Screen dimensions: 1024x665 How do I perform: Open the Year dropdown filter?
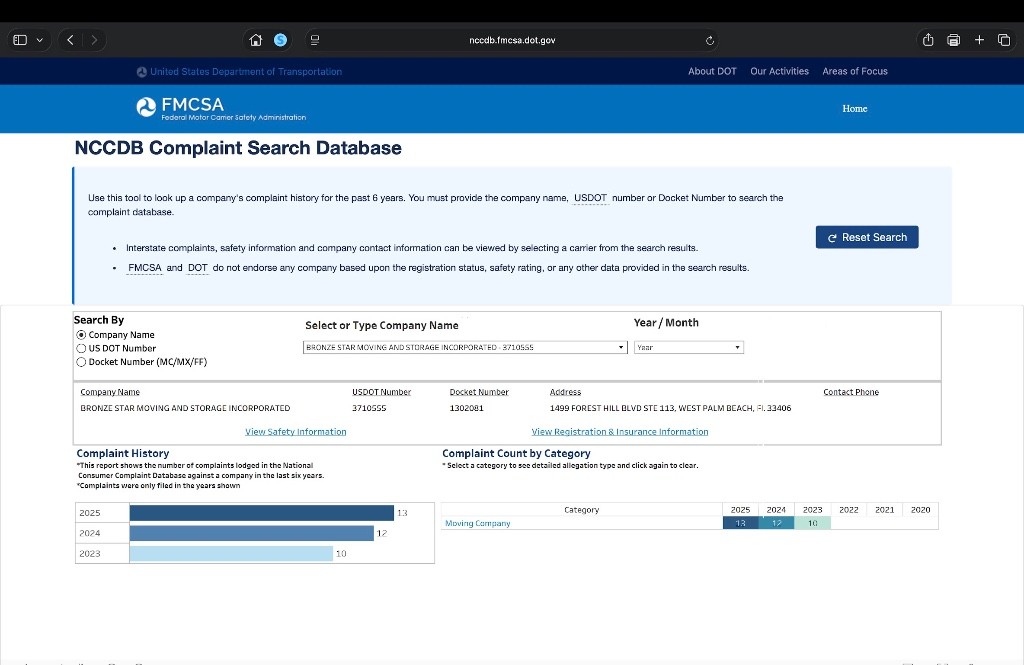(689, 347)
